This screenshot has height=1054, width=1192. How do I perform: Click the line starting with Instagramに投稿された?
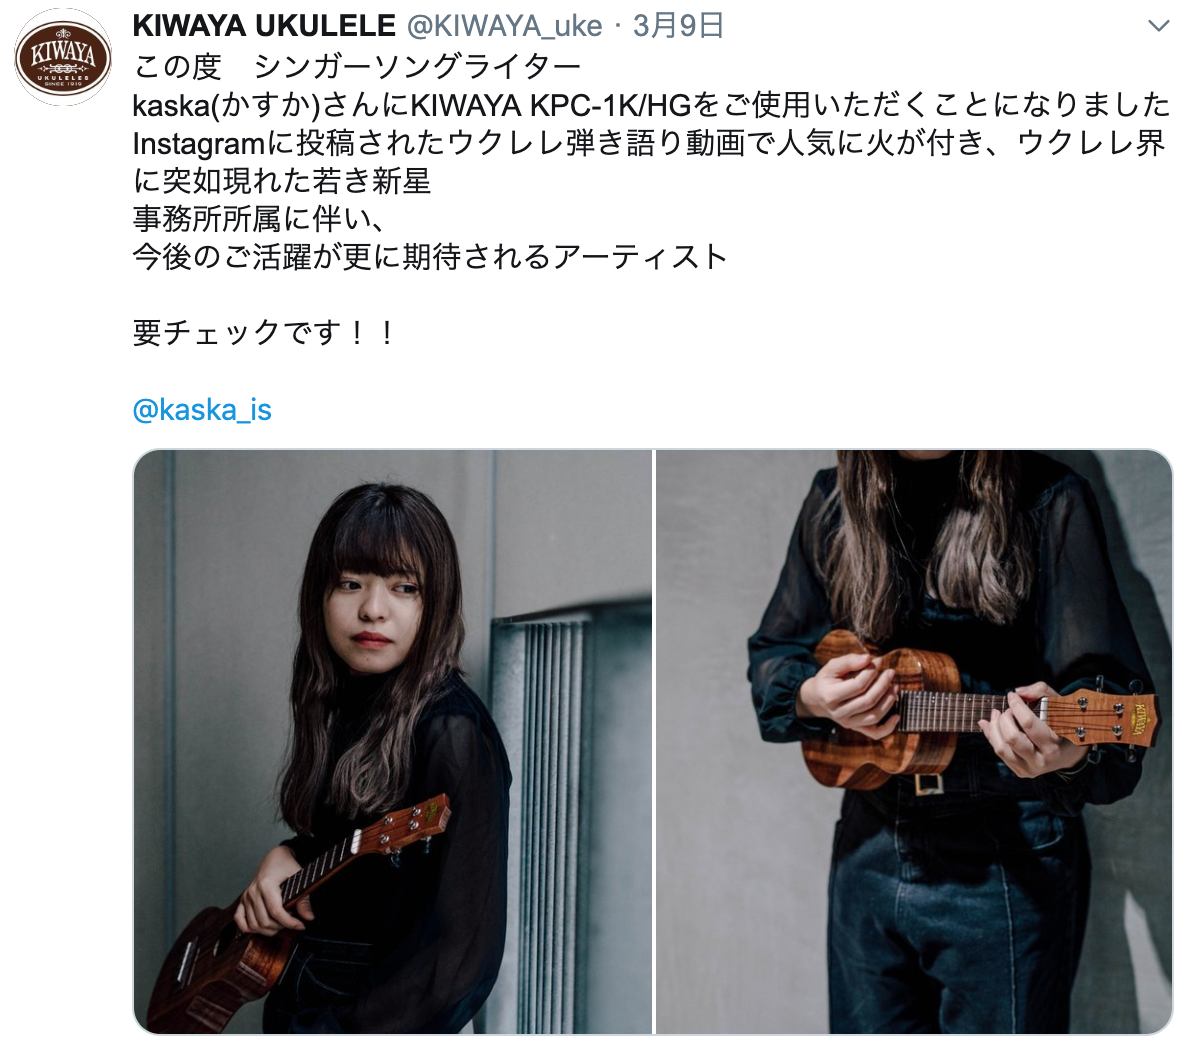[648, 143]
